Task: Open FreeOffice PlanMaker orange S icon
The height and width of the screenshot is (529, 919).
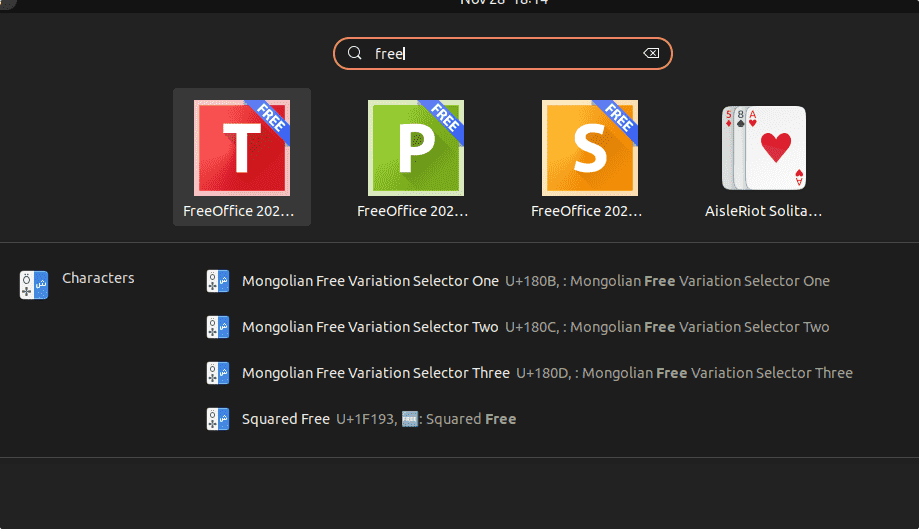Action: click(x=590, y=148)
